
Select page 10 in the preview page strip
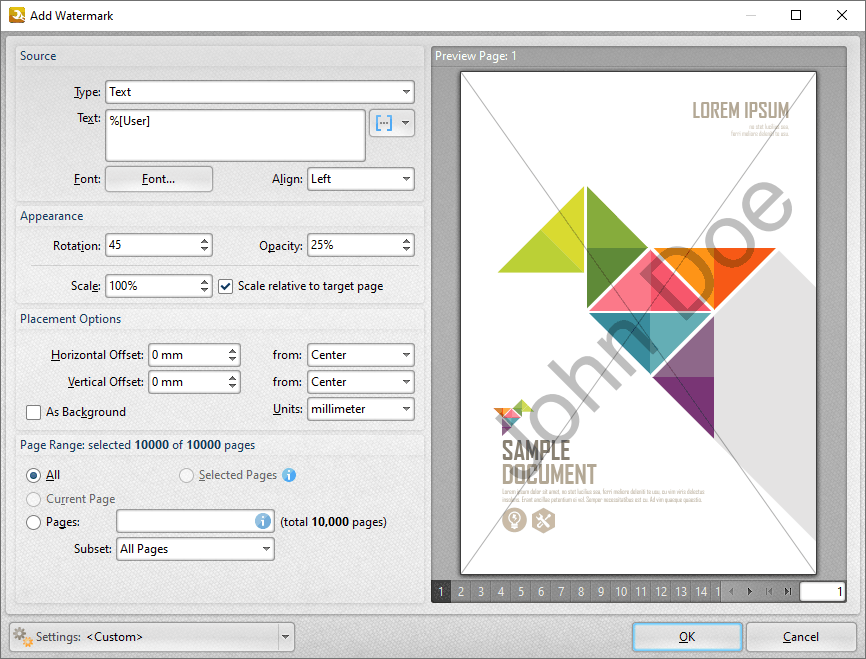(x=621, y=592)
